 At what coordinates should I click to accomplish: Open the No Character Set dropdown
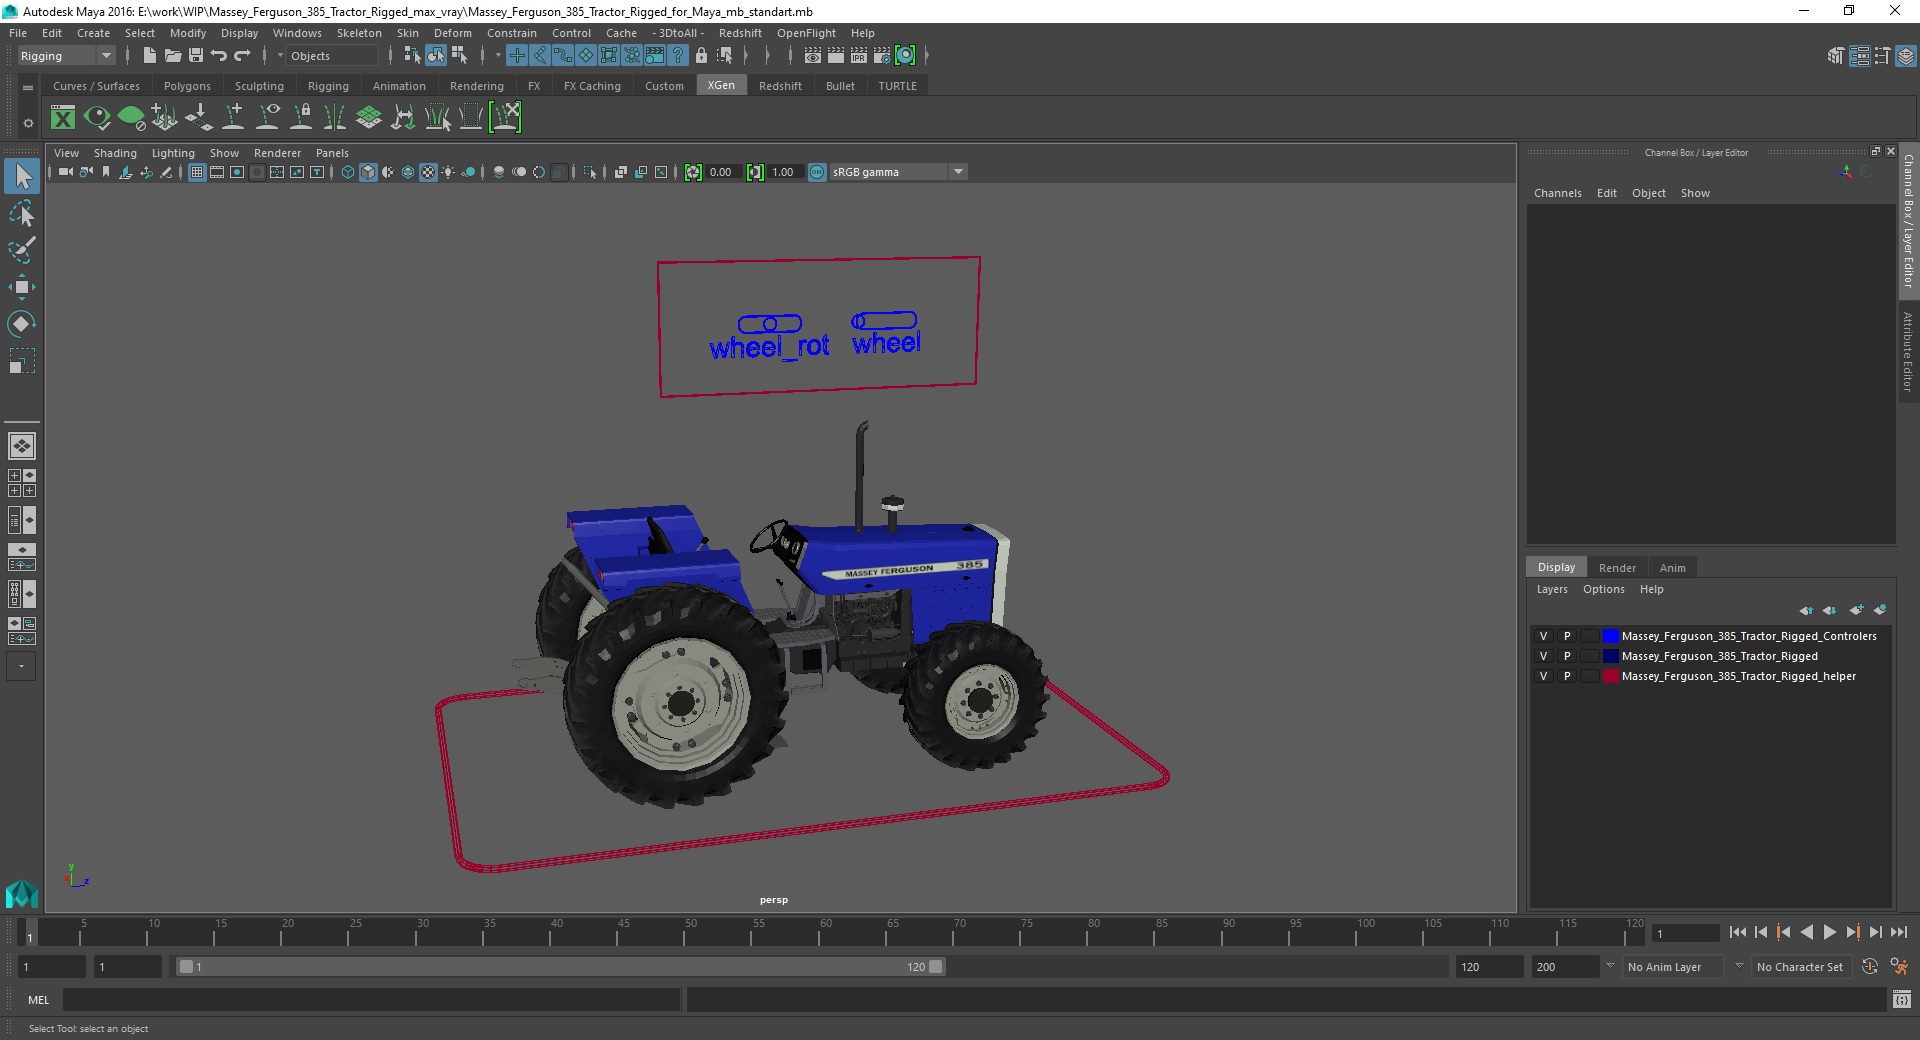click(x=1800, y=967)
